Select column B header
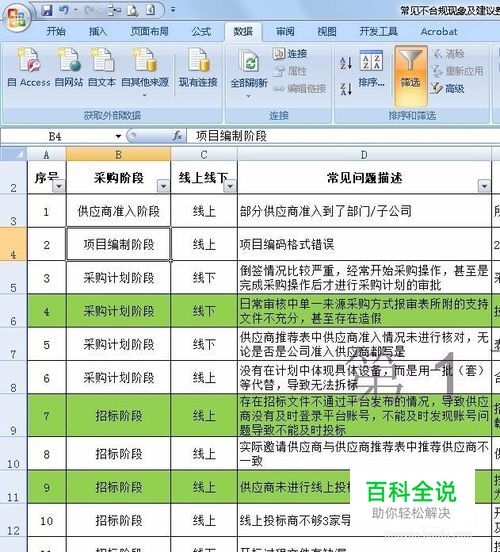The image size is (500, 552). pyautogui.click(x=118, y=154)
